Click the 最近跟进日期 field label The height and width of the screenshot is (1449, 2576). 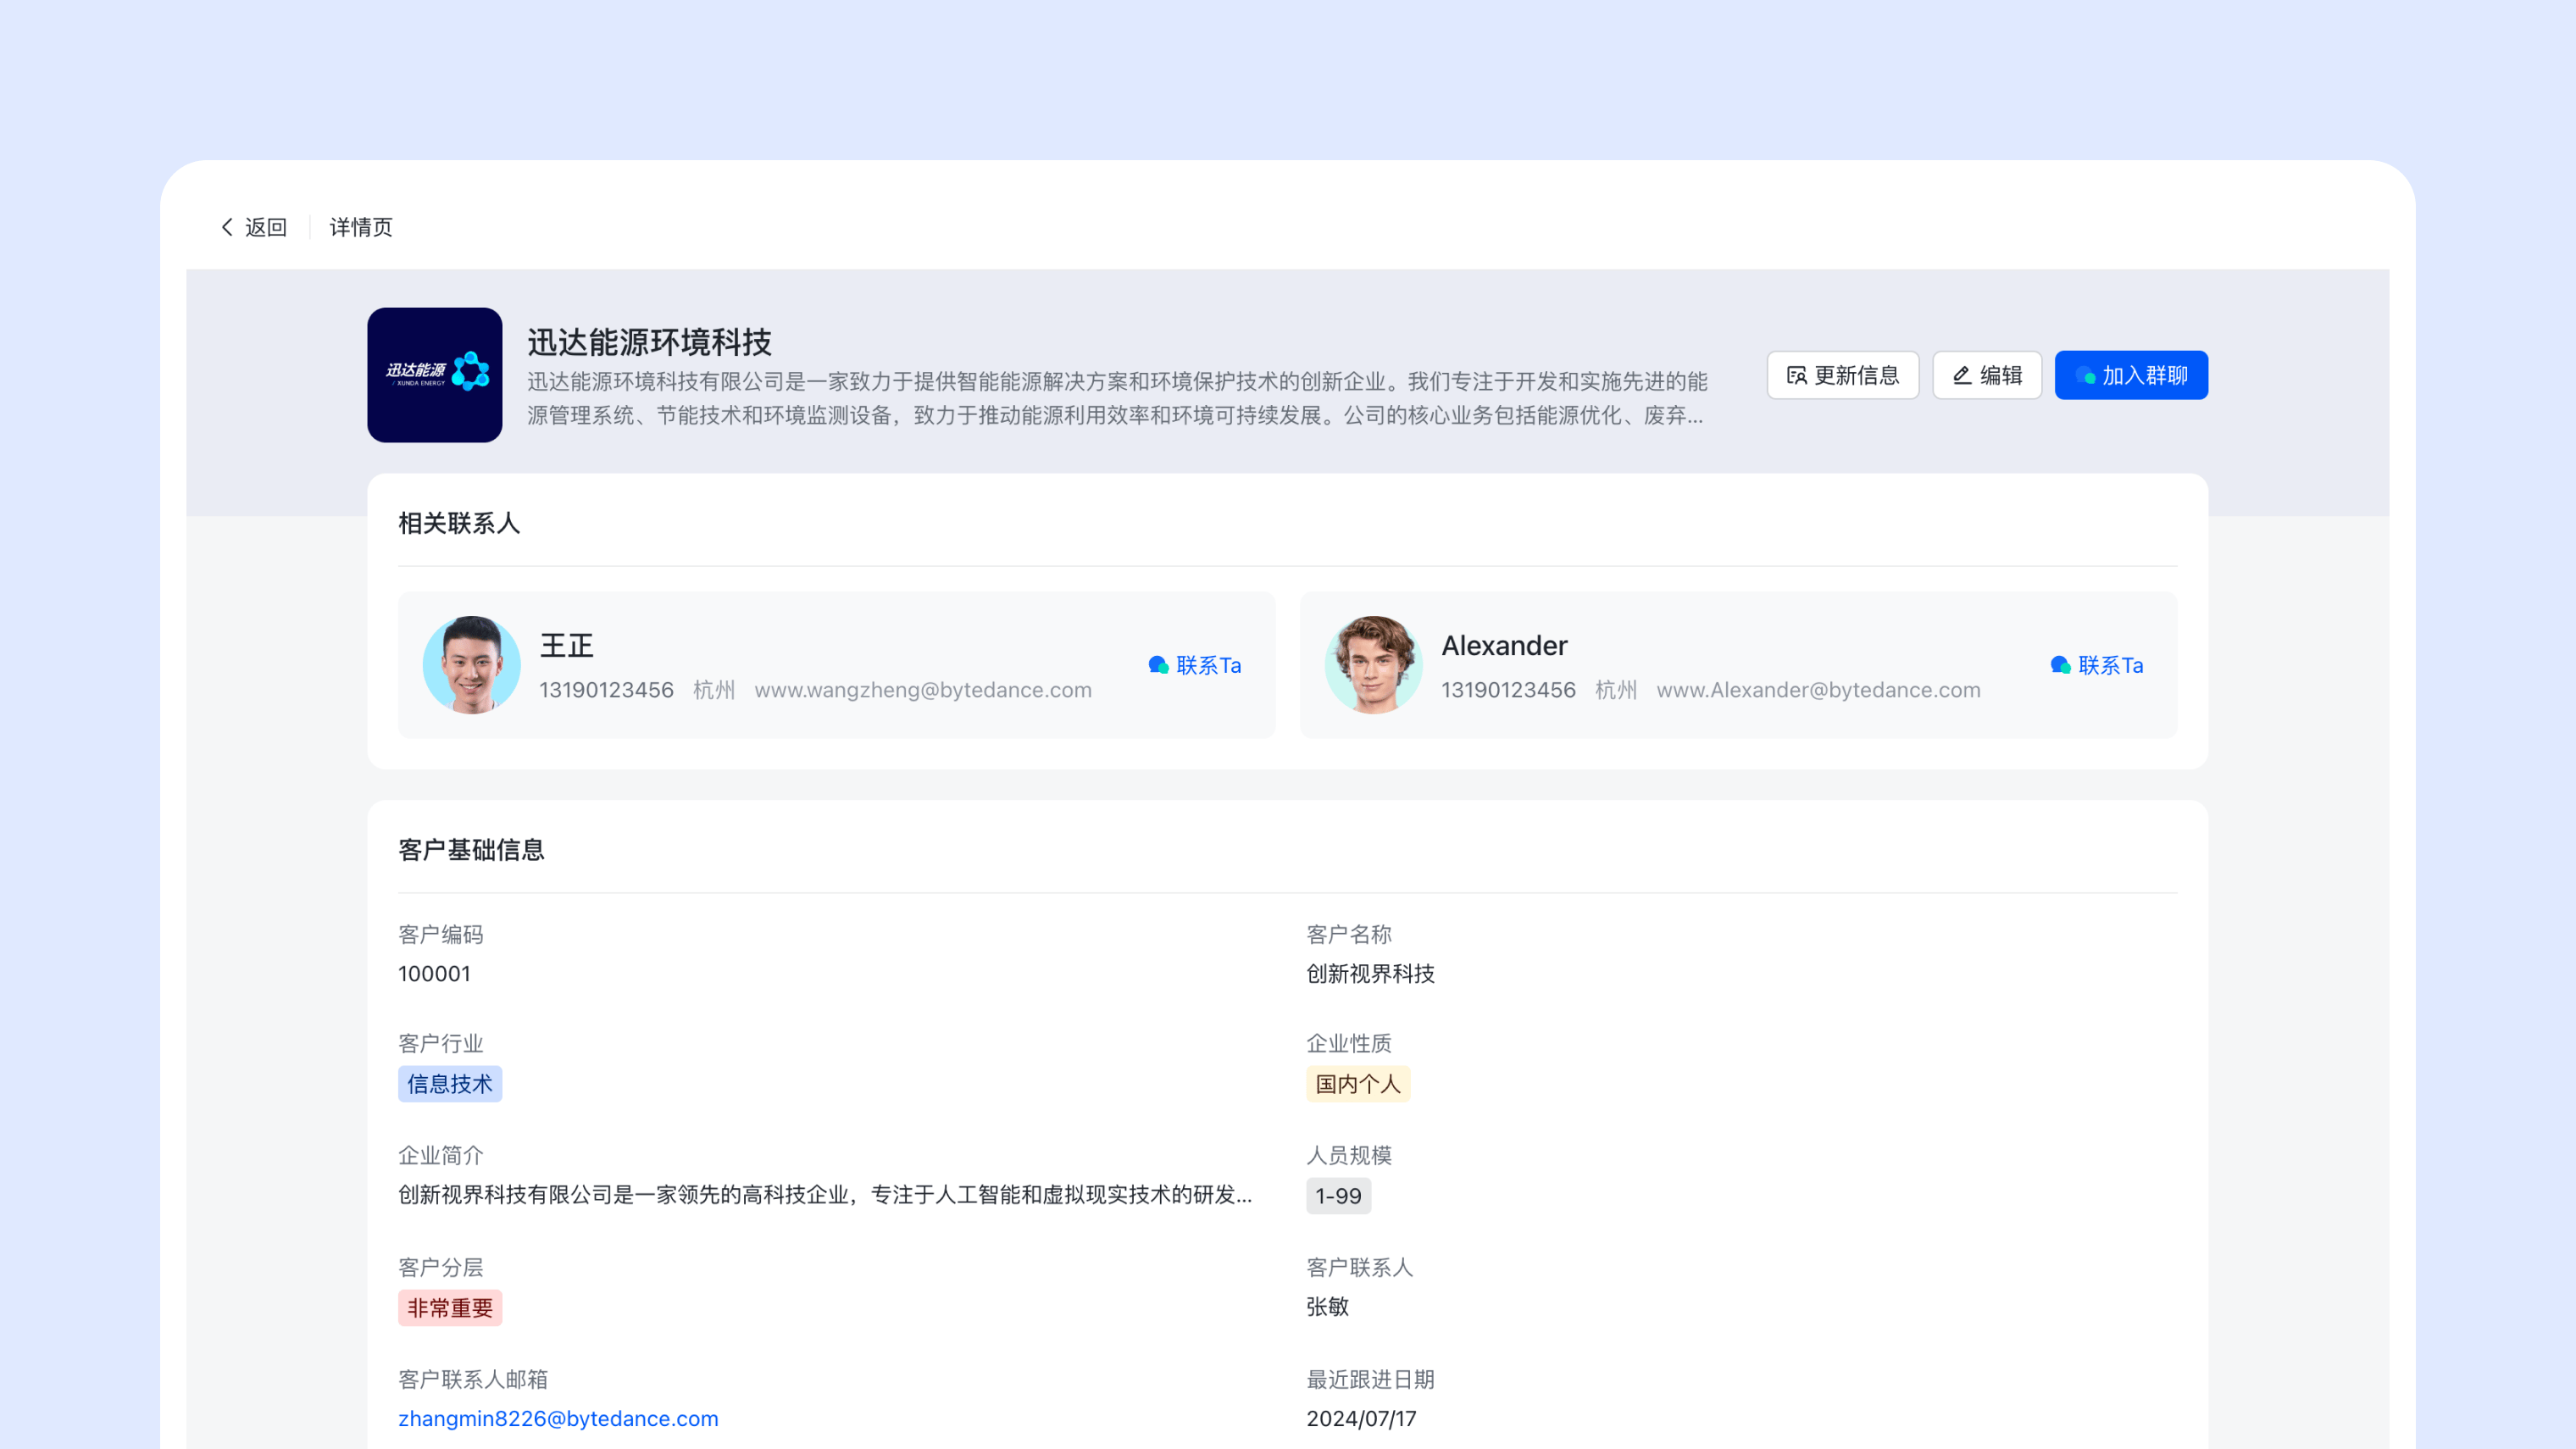click(x=1370, y=1379)
